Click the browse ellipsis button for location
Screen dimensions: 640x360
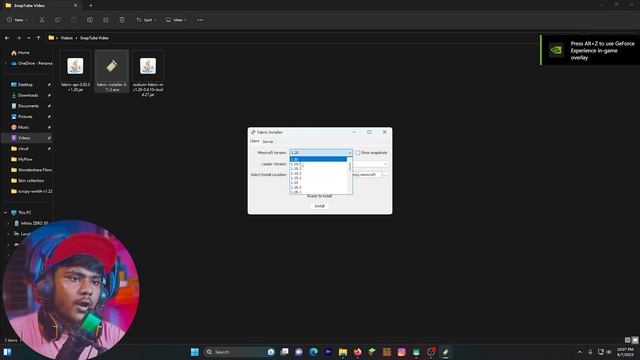pos(385,175)
